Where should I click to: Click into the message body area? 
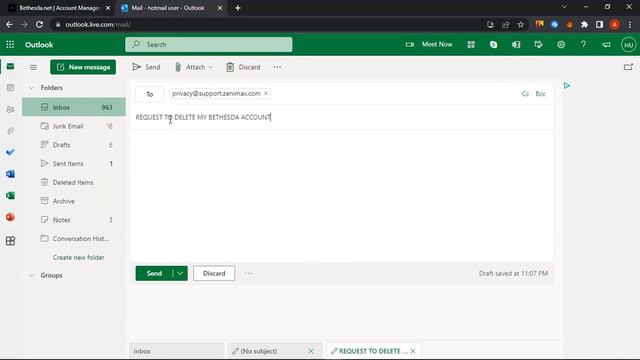coord(342,196)
